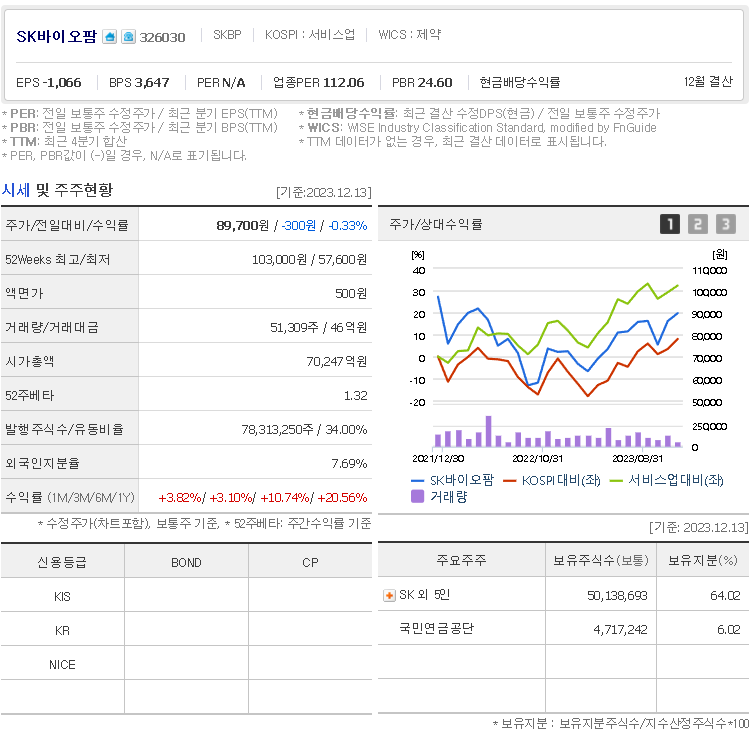Click the 국민연금공단 shareholder row
The image size is (756, 735).
pyautogui.click(x=563, y=629)
